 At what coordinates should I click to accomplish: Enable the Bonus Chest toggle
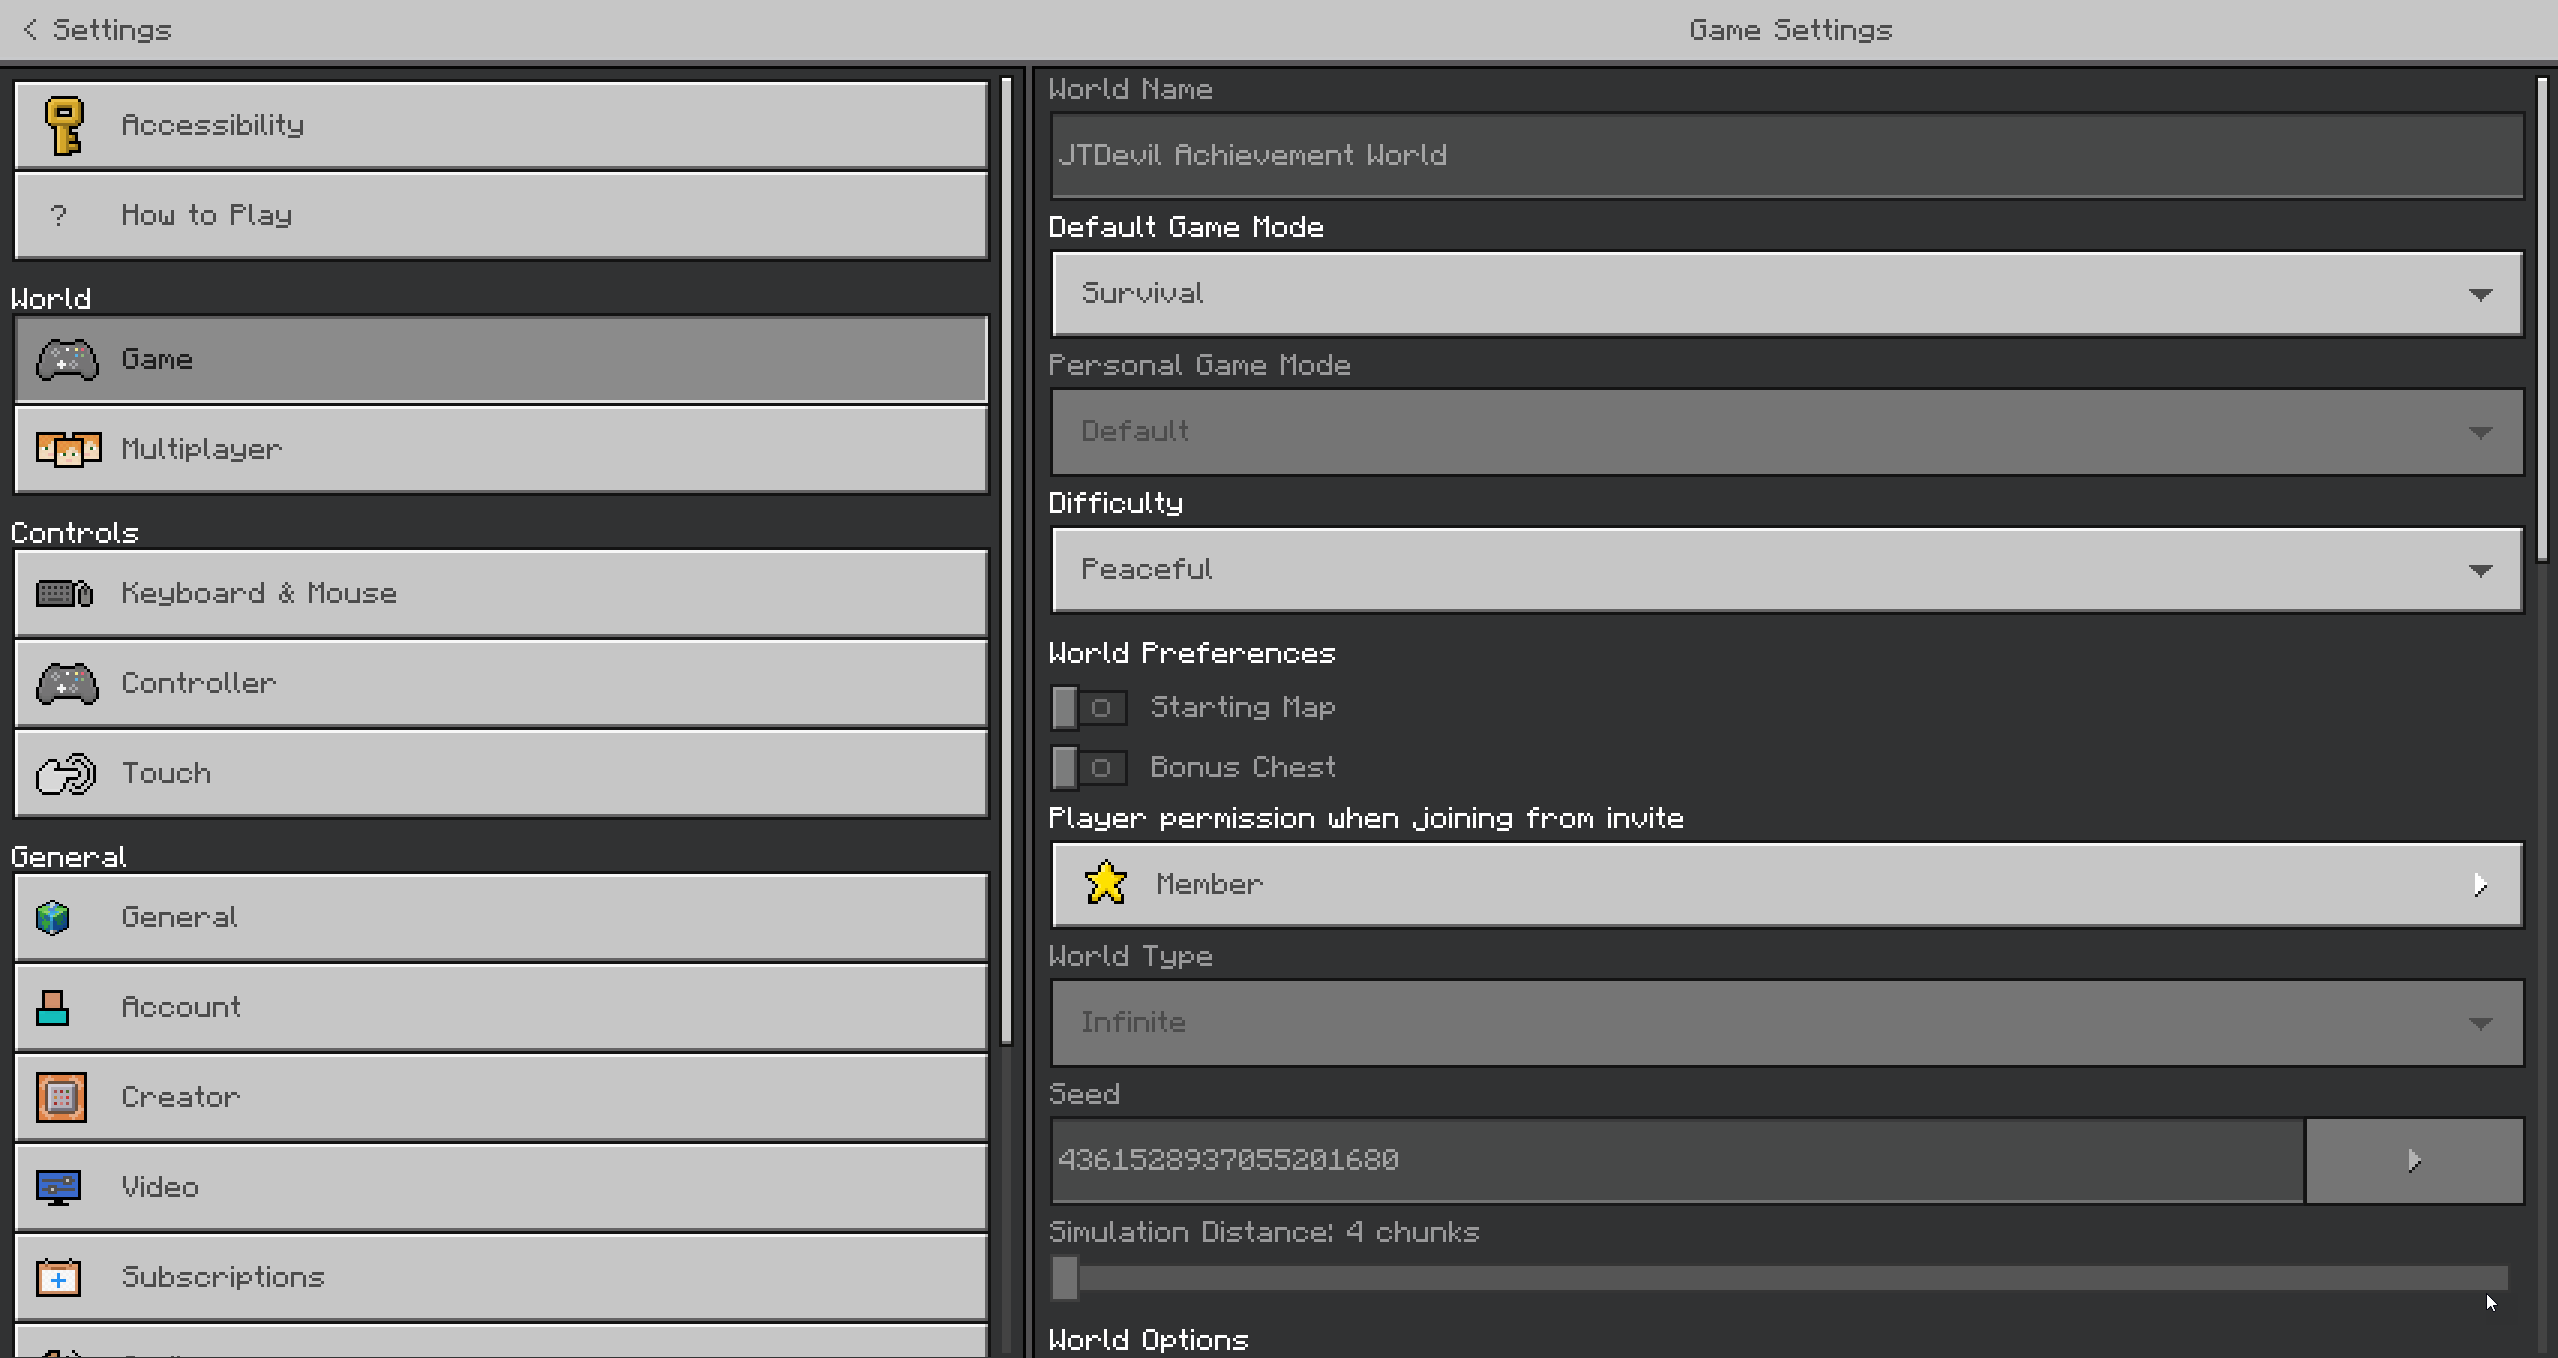(x=1088, y=768)
